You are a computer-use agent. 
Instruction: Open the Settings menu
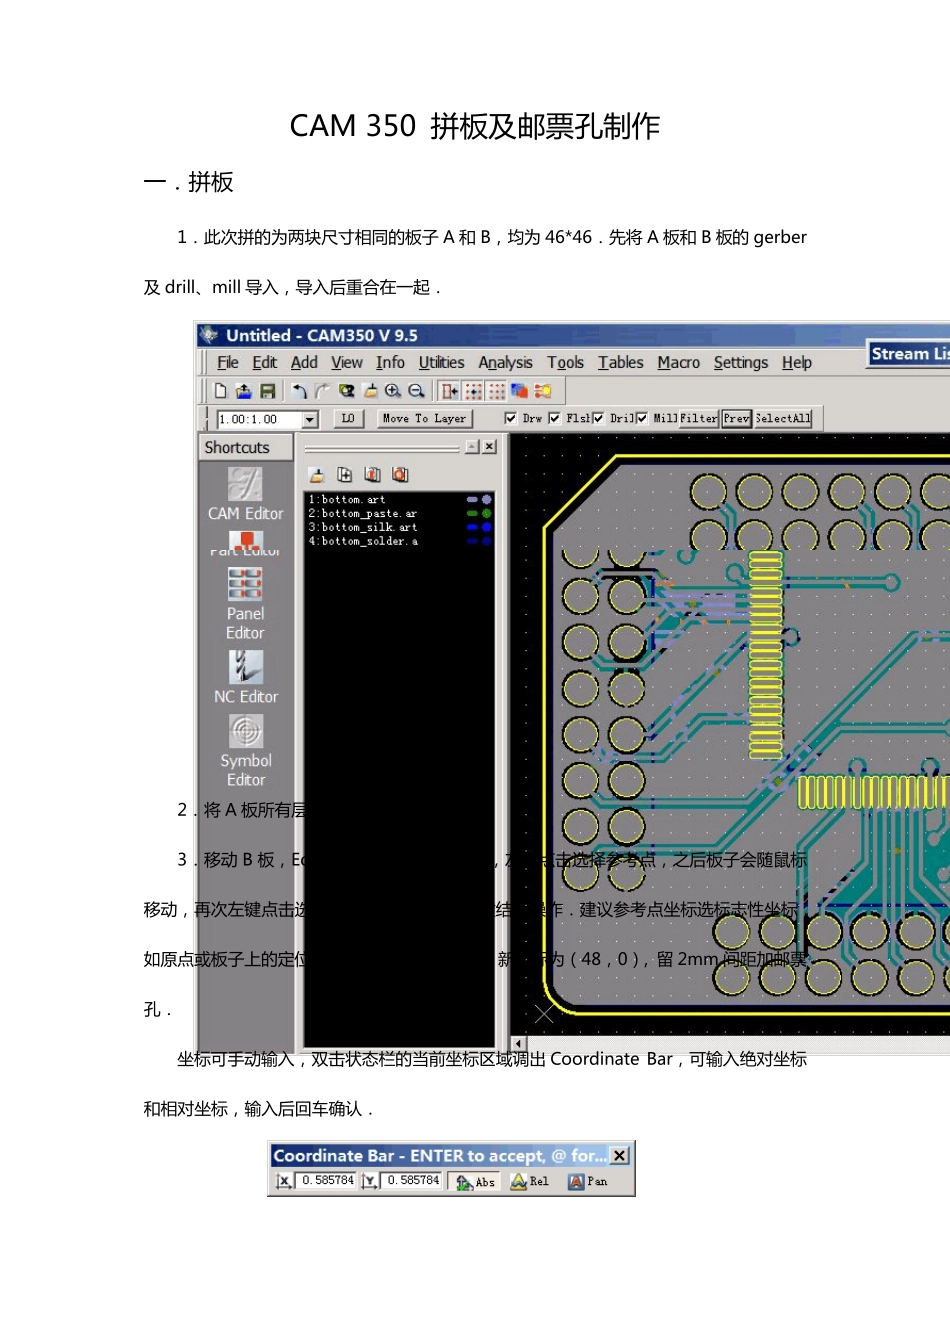(741, 362)
